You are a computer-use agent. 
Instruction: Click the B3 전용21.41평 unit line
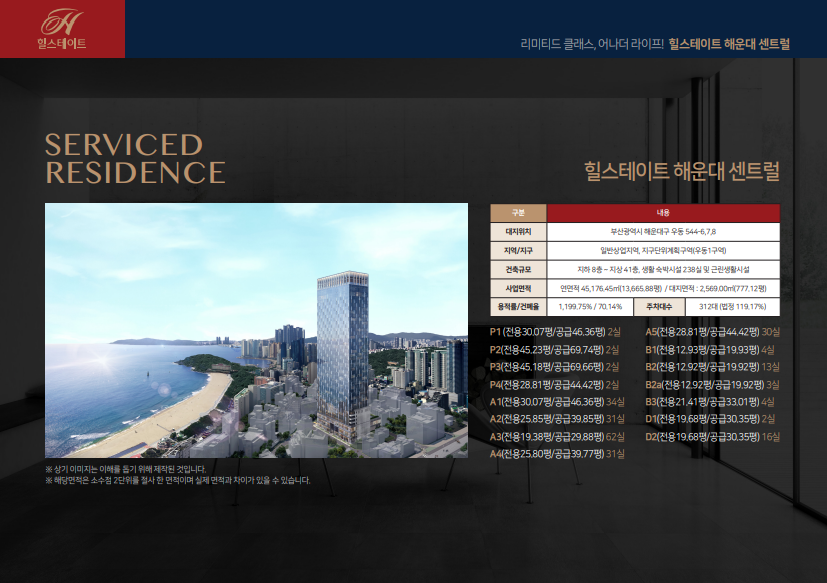[x=710, y=402]
